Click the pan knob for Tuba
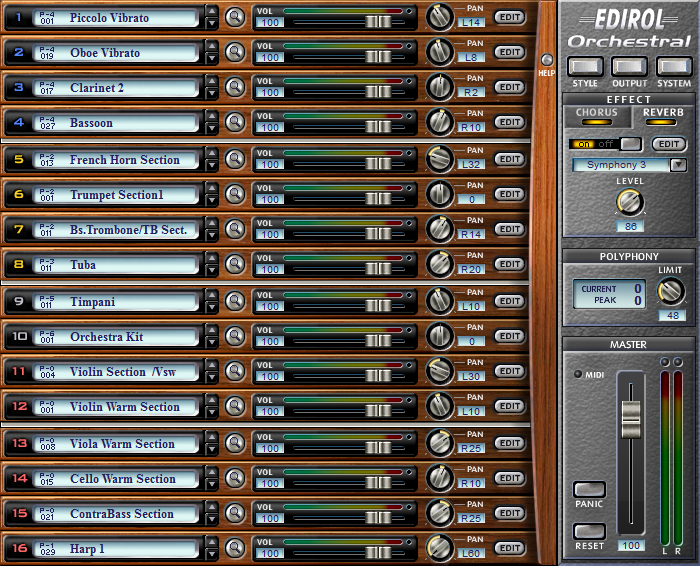The image size is (700, 566). coord(440,264)
